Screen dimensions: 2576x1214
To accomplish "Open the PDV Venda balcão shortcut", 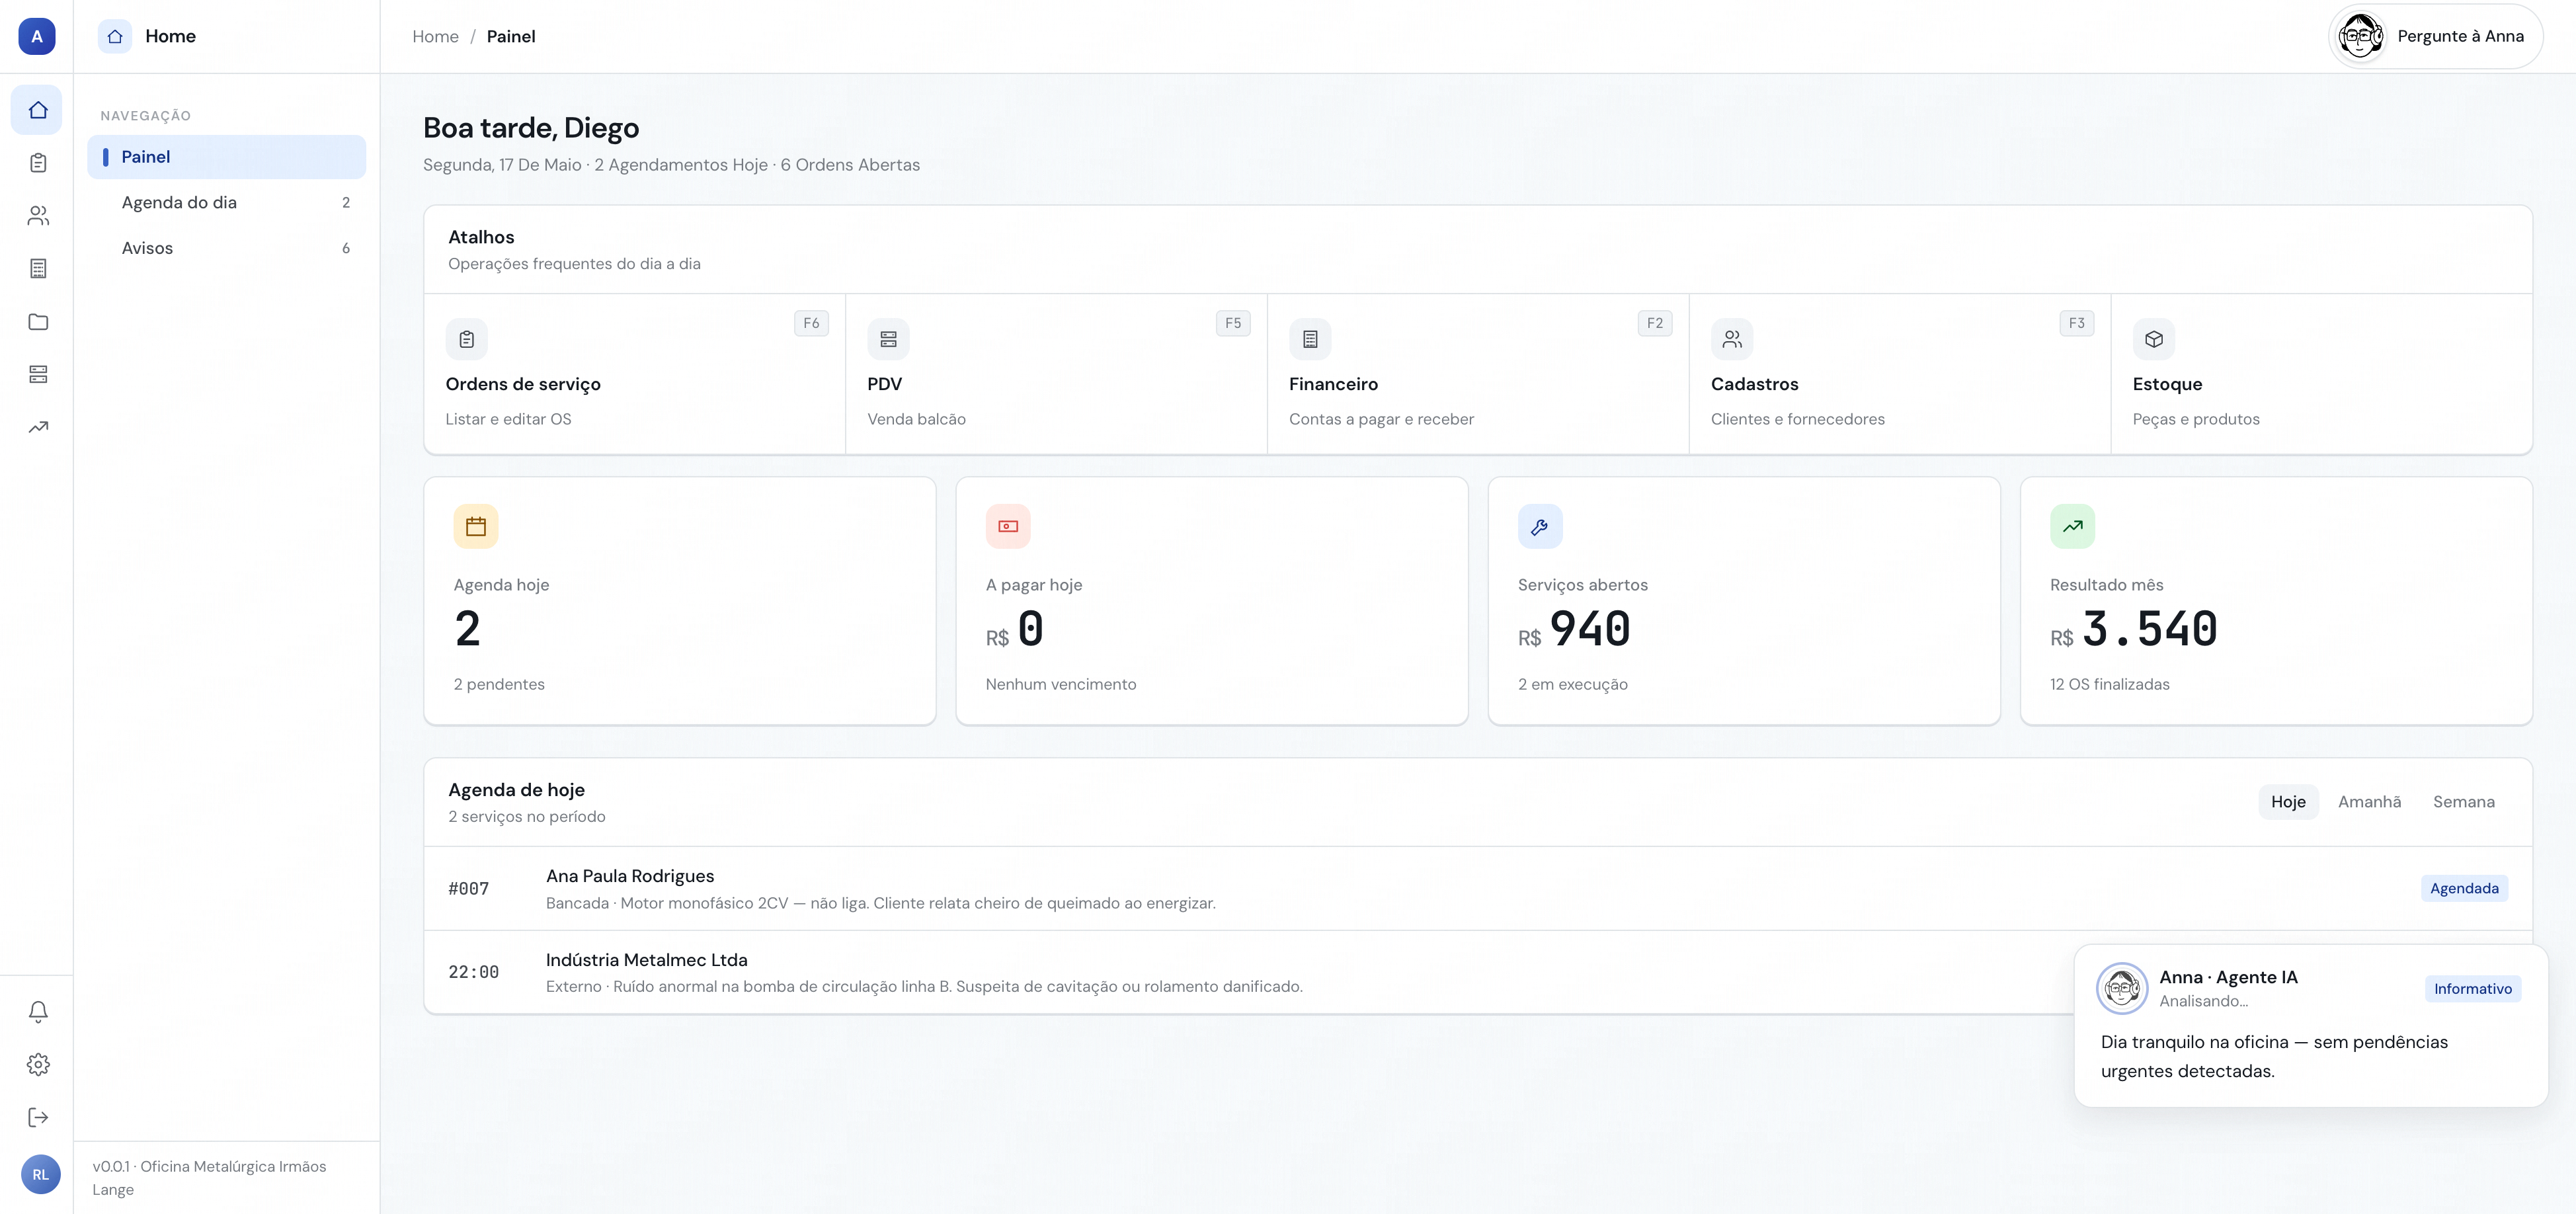I will pos(1056,375).
